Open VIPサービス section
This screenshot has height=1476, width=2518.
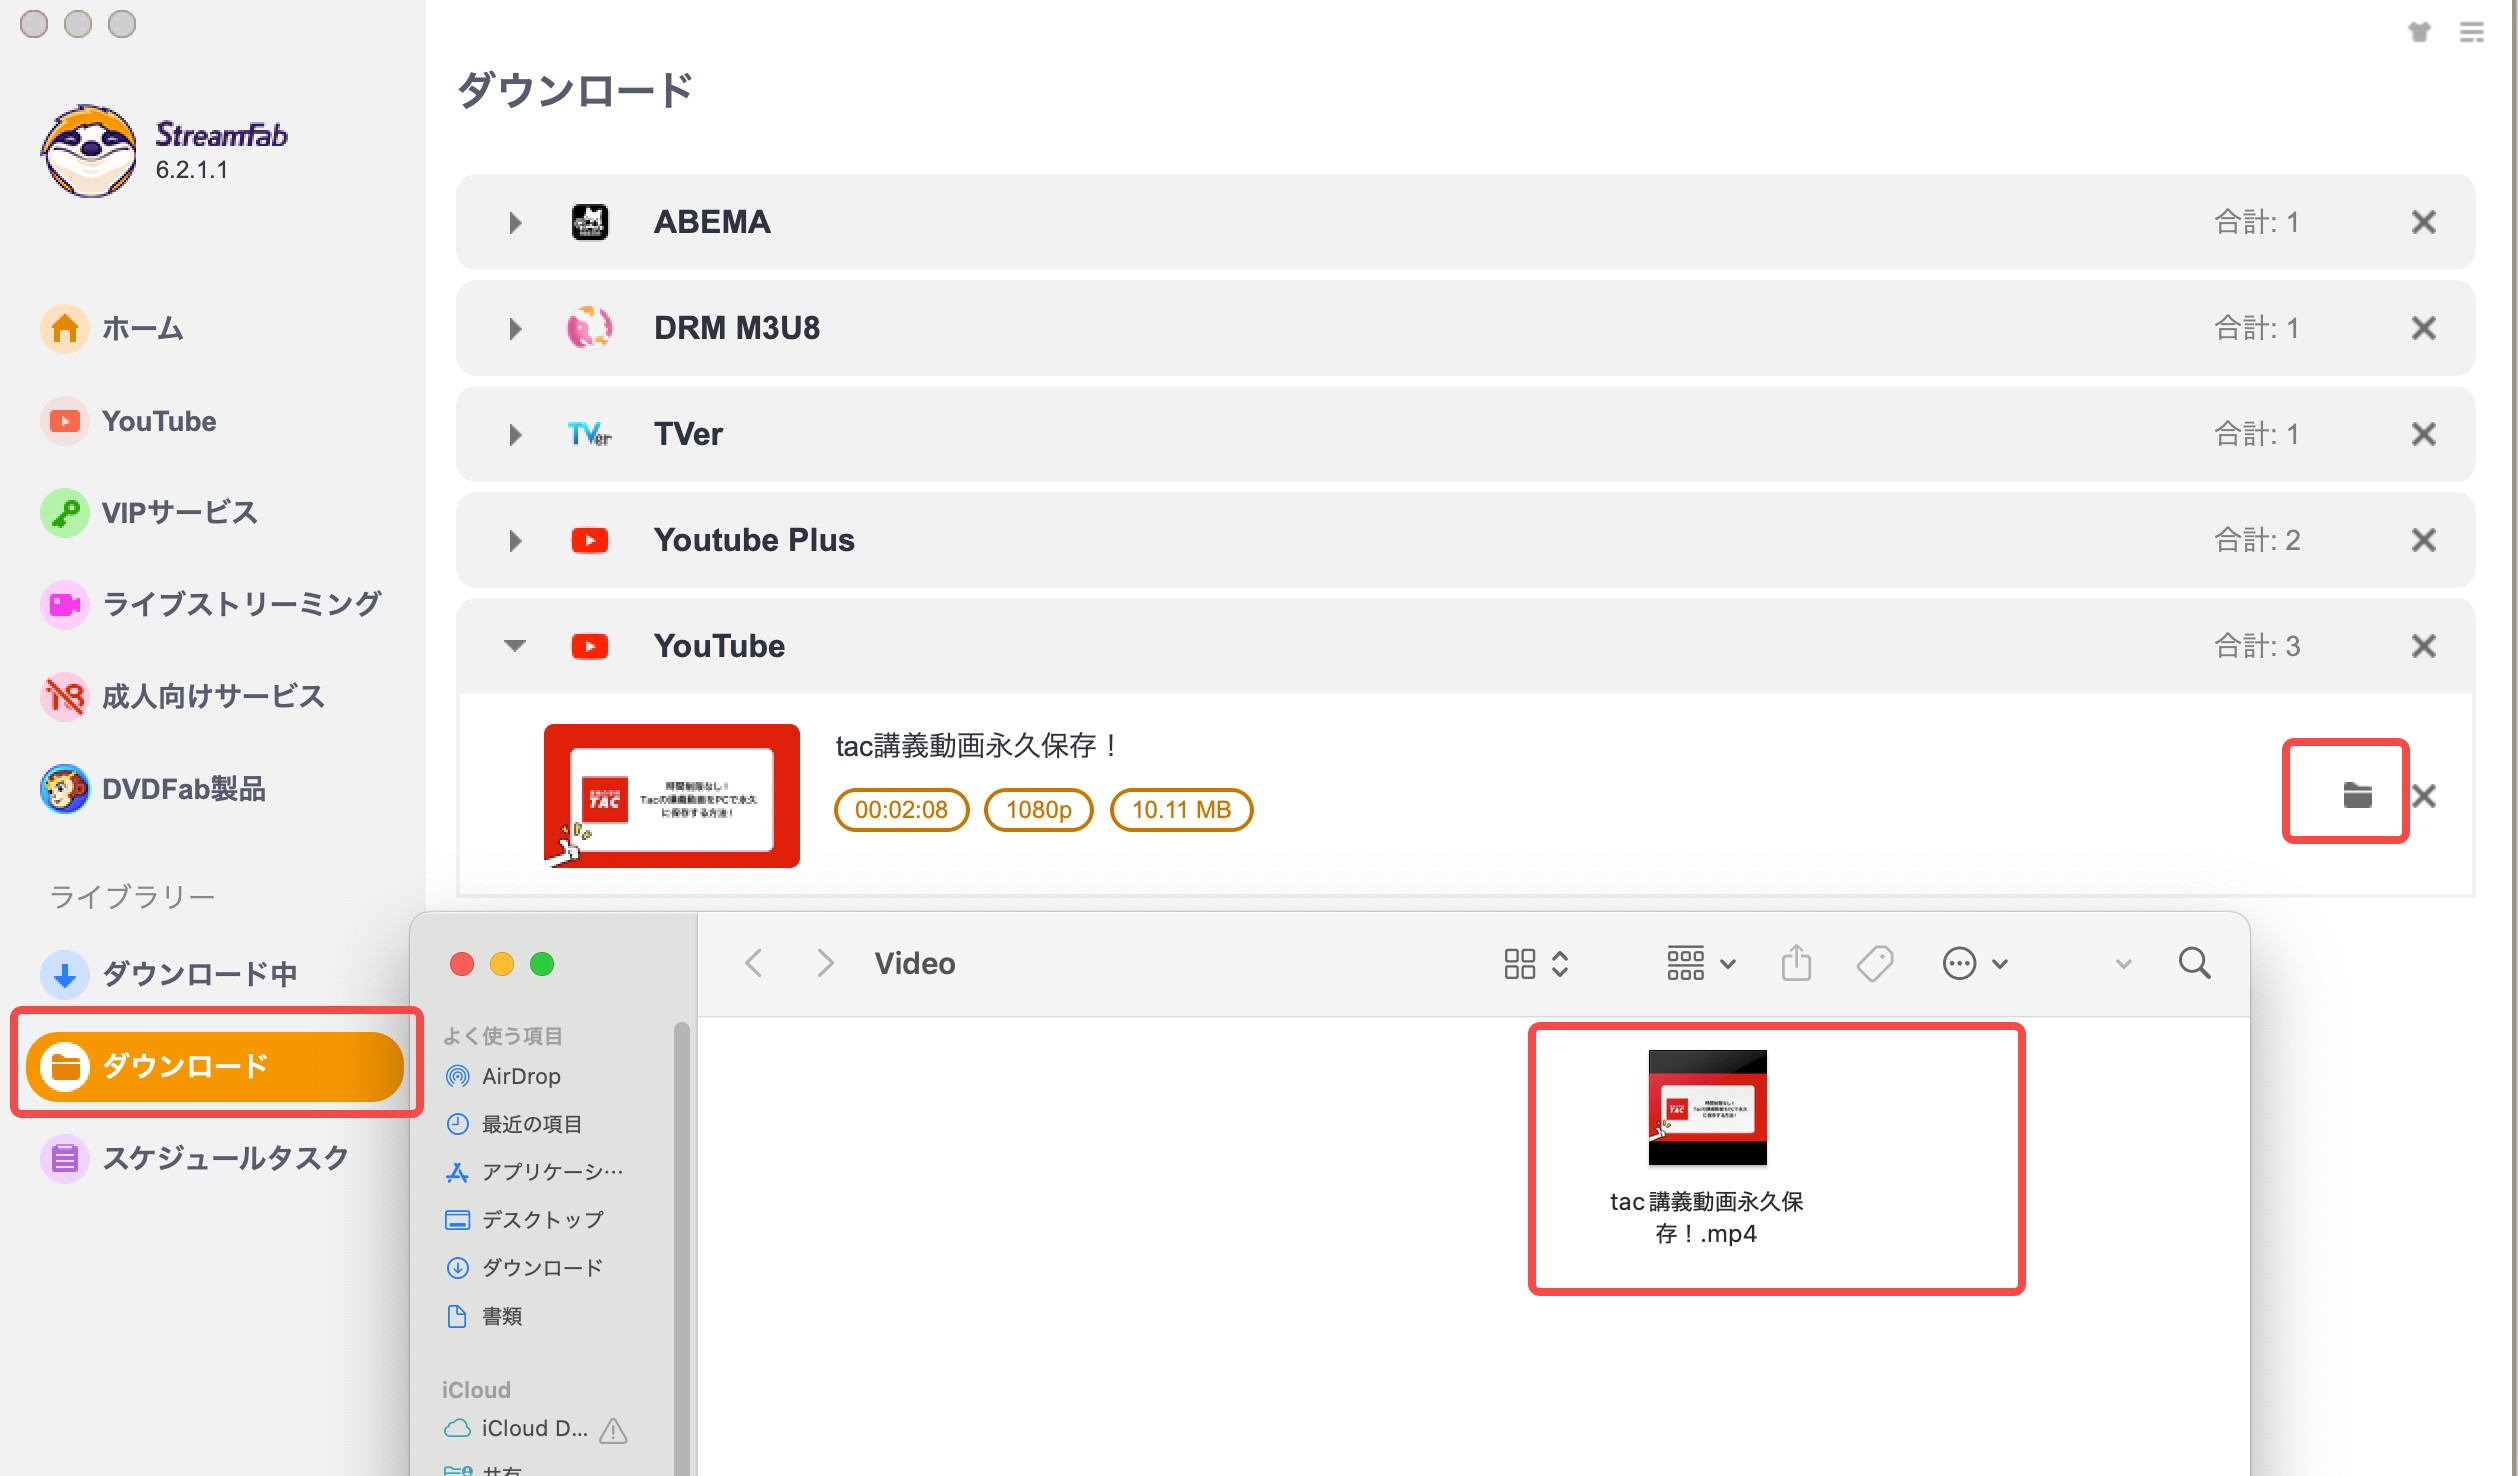(x=150, y=513)
